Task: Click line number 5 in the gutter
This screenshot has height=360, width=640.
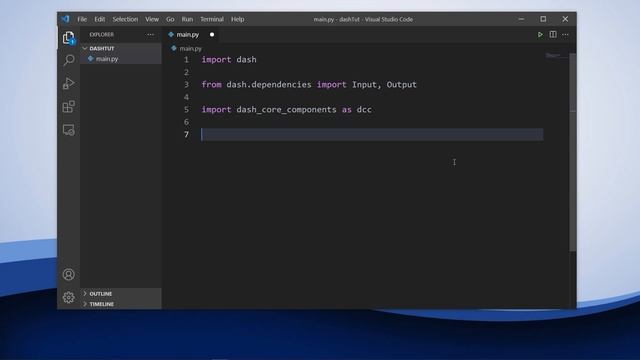Action: (x=187, y=109)
